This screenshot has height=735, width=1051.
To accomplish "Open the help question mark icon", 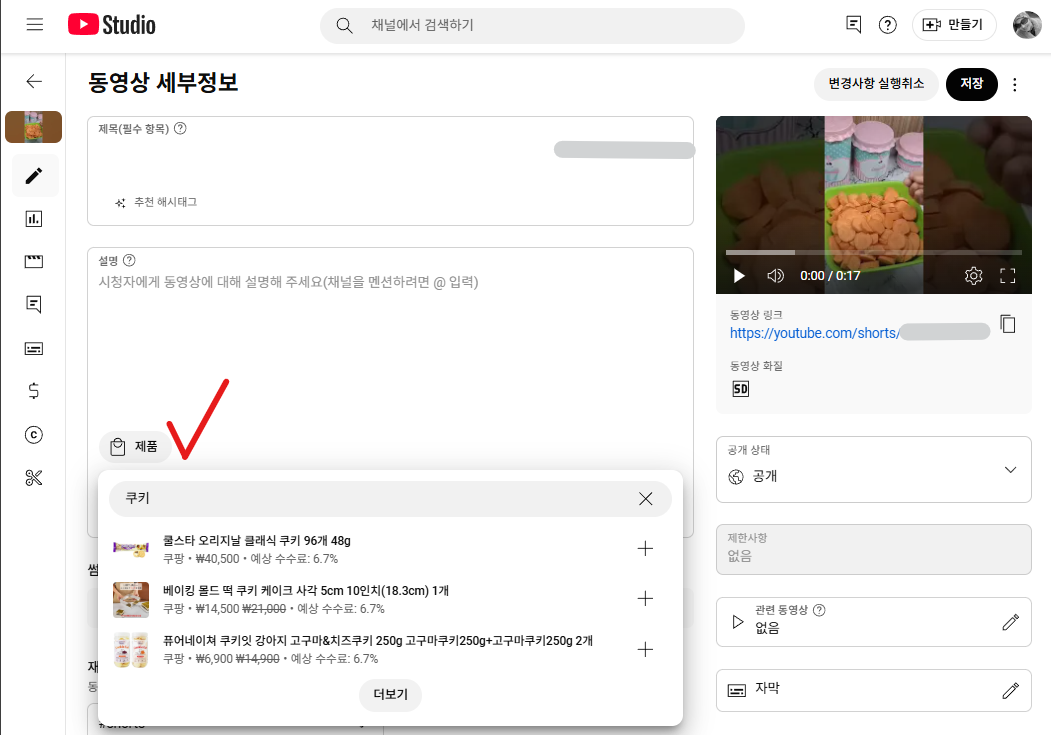I will 887,25.
